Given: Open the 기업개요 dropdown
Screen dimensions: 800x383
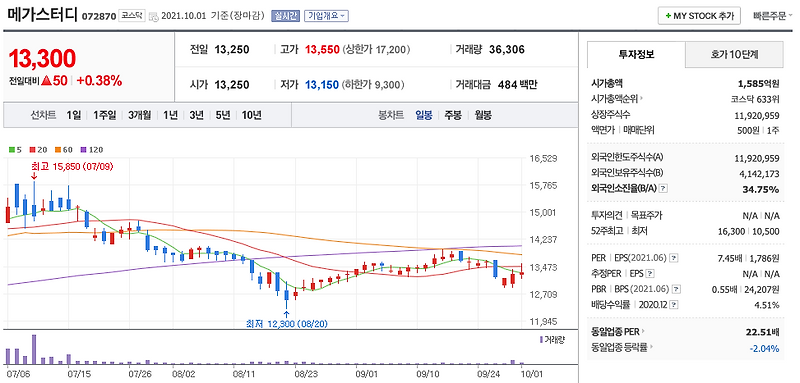Looking at the screenshot, I should coord(327,16).
